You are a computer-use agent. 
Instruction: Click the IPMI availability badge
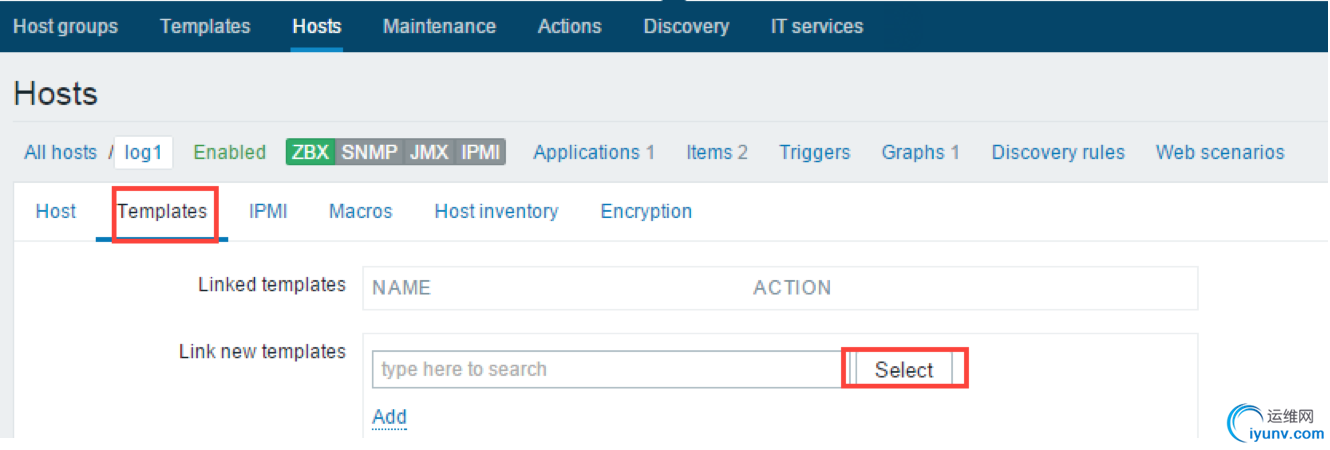point(481,153)
